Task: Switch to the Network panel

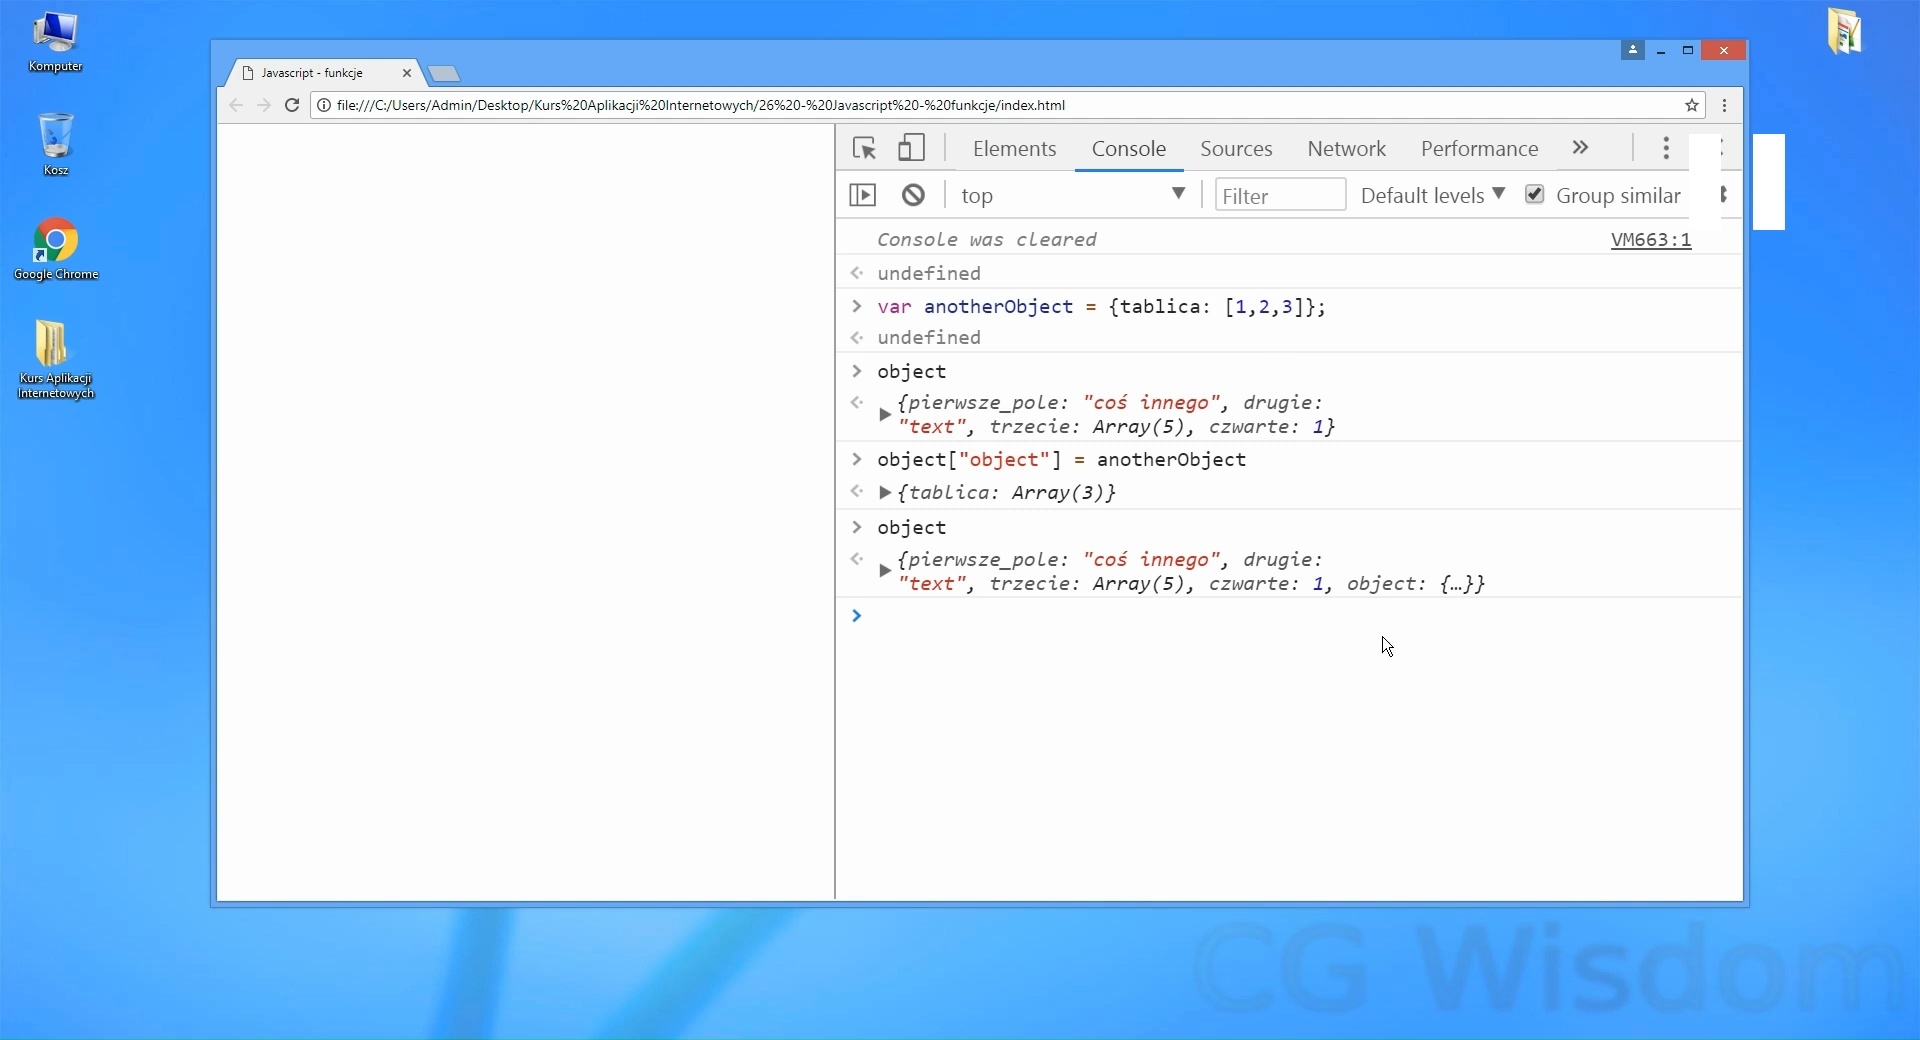Action: [1346, 148]
